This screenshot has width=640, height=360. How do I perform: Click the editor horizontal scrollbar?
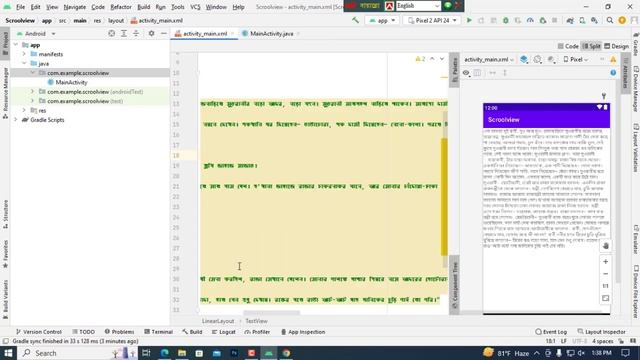click(x=271, y=313)
